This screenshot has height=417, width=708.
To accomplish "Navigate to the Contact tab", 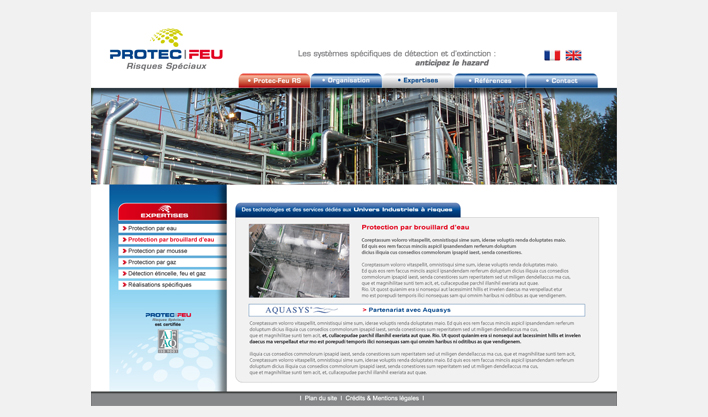I will (562, 81).
